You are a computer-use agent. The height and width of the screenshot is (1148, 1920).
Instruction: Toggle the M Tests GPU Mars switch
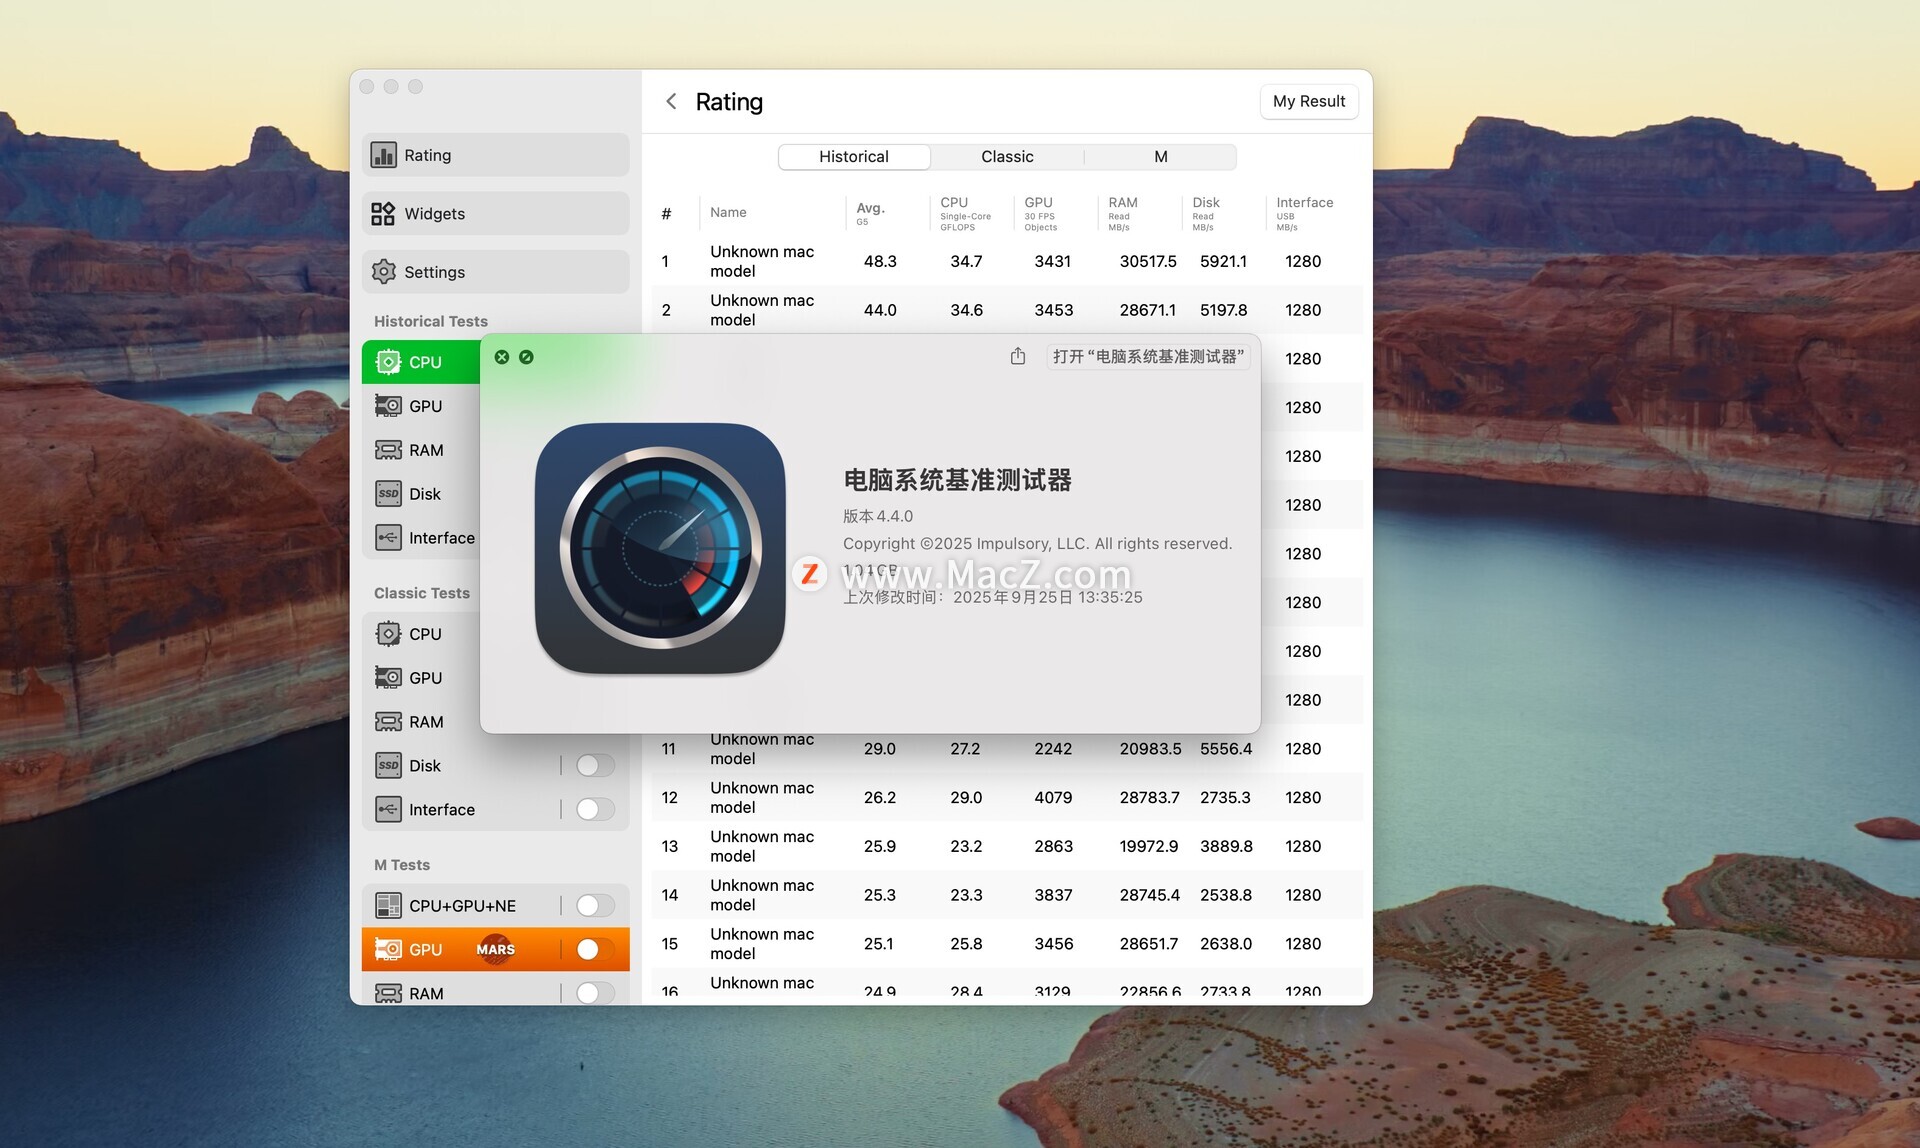594,950
